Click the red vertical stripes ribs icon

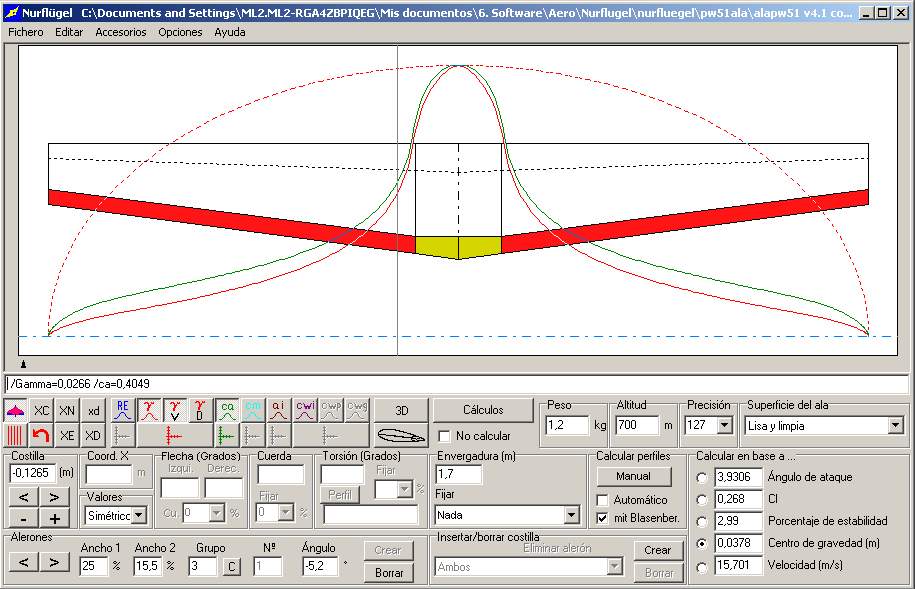pyautogui.click(x=15, y=435)
